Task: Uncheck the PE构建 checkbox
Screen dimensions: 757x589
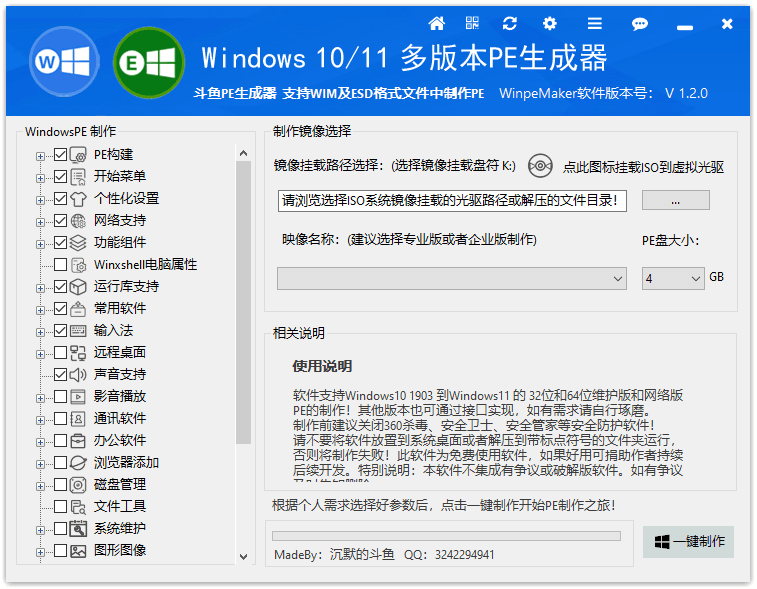Action: pyautogui.click(x=60, y=154)
